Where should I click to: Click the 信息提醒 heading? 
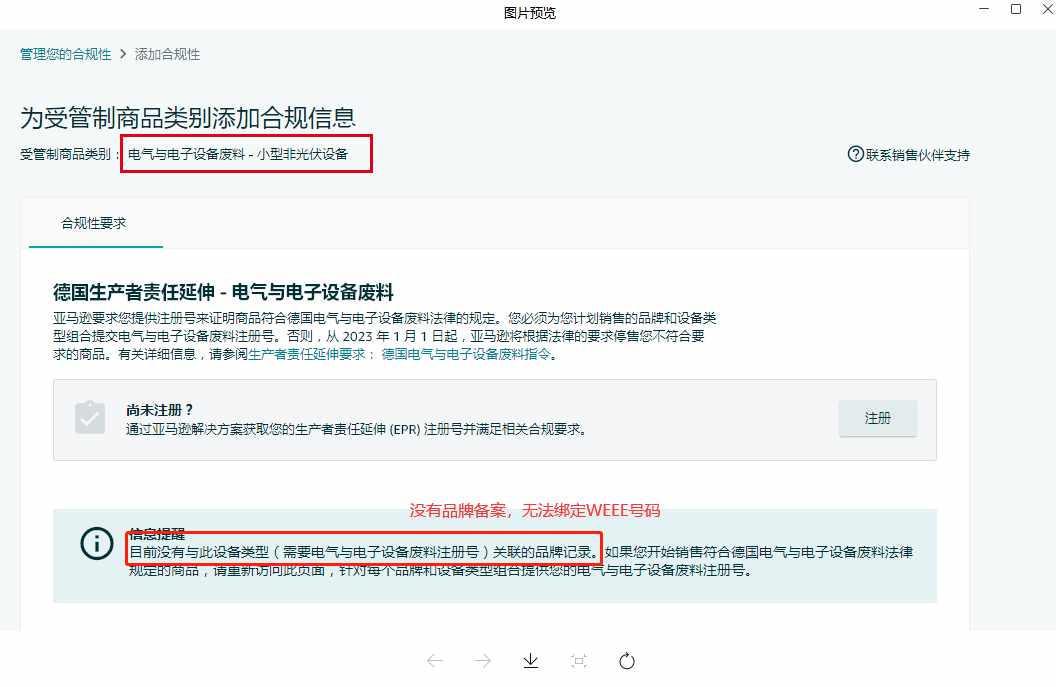[x=157, y=533]
